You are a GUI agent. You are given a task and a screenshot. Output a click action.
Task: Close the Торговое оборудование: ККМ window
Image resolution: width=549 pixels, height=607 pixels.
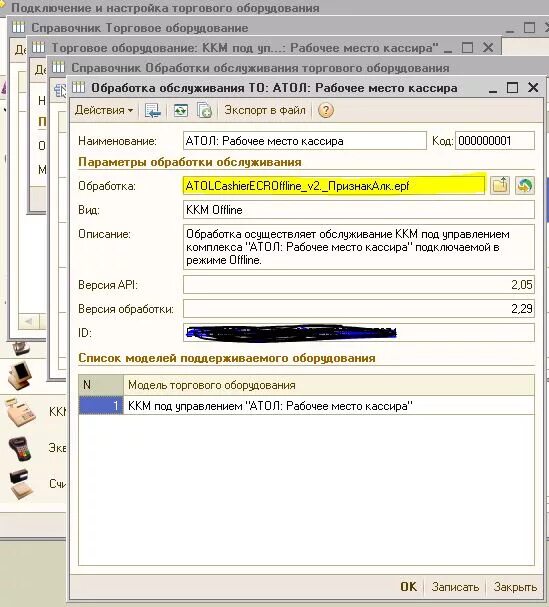coord(488,48)
